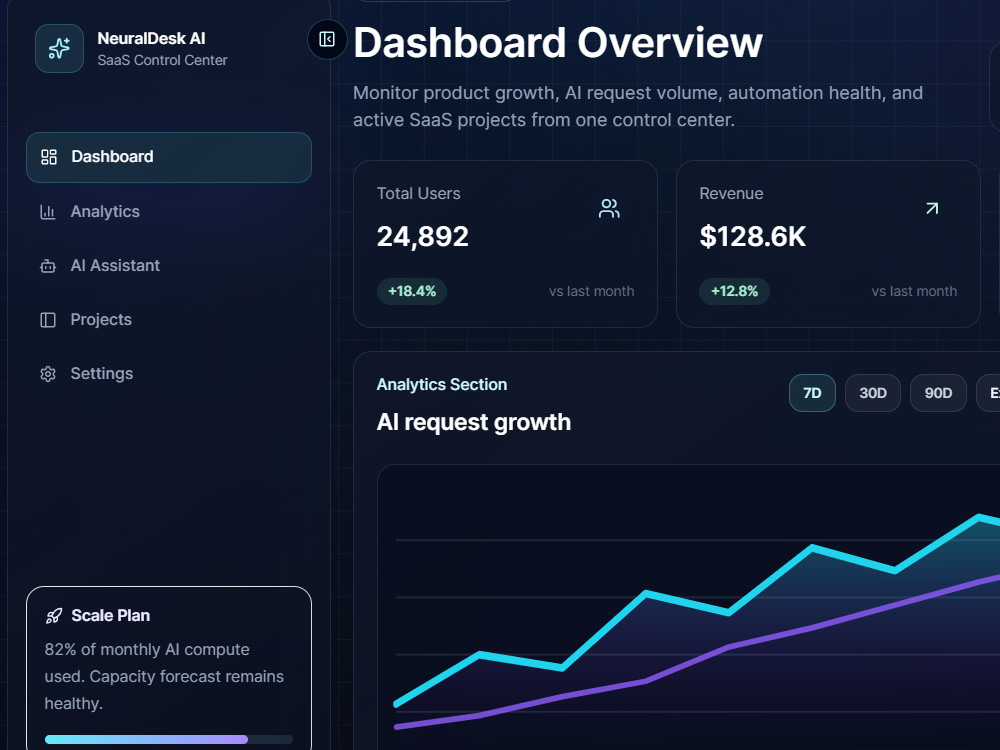The image size is (1000, 750).
Task: Go to Analytics in the sidebar
Action: 169,212
